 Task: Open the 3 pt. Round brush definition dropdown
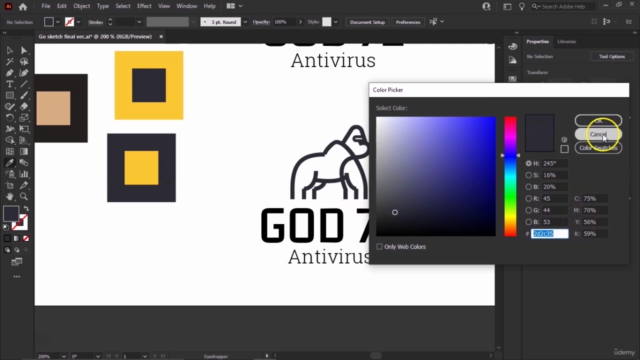pyautogui.click(x=245, y=22)
